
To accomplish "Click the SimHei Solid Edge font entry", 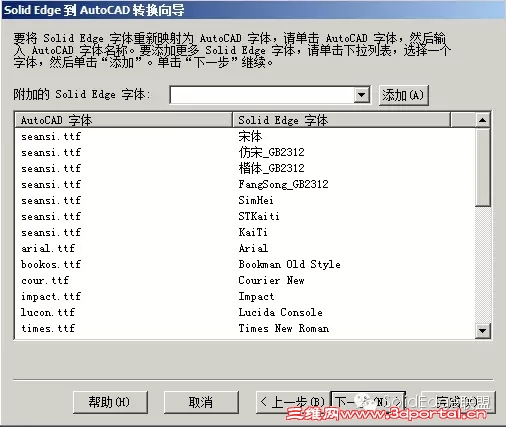I will tap(256, 200).
